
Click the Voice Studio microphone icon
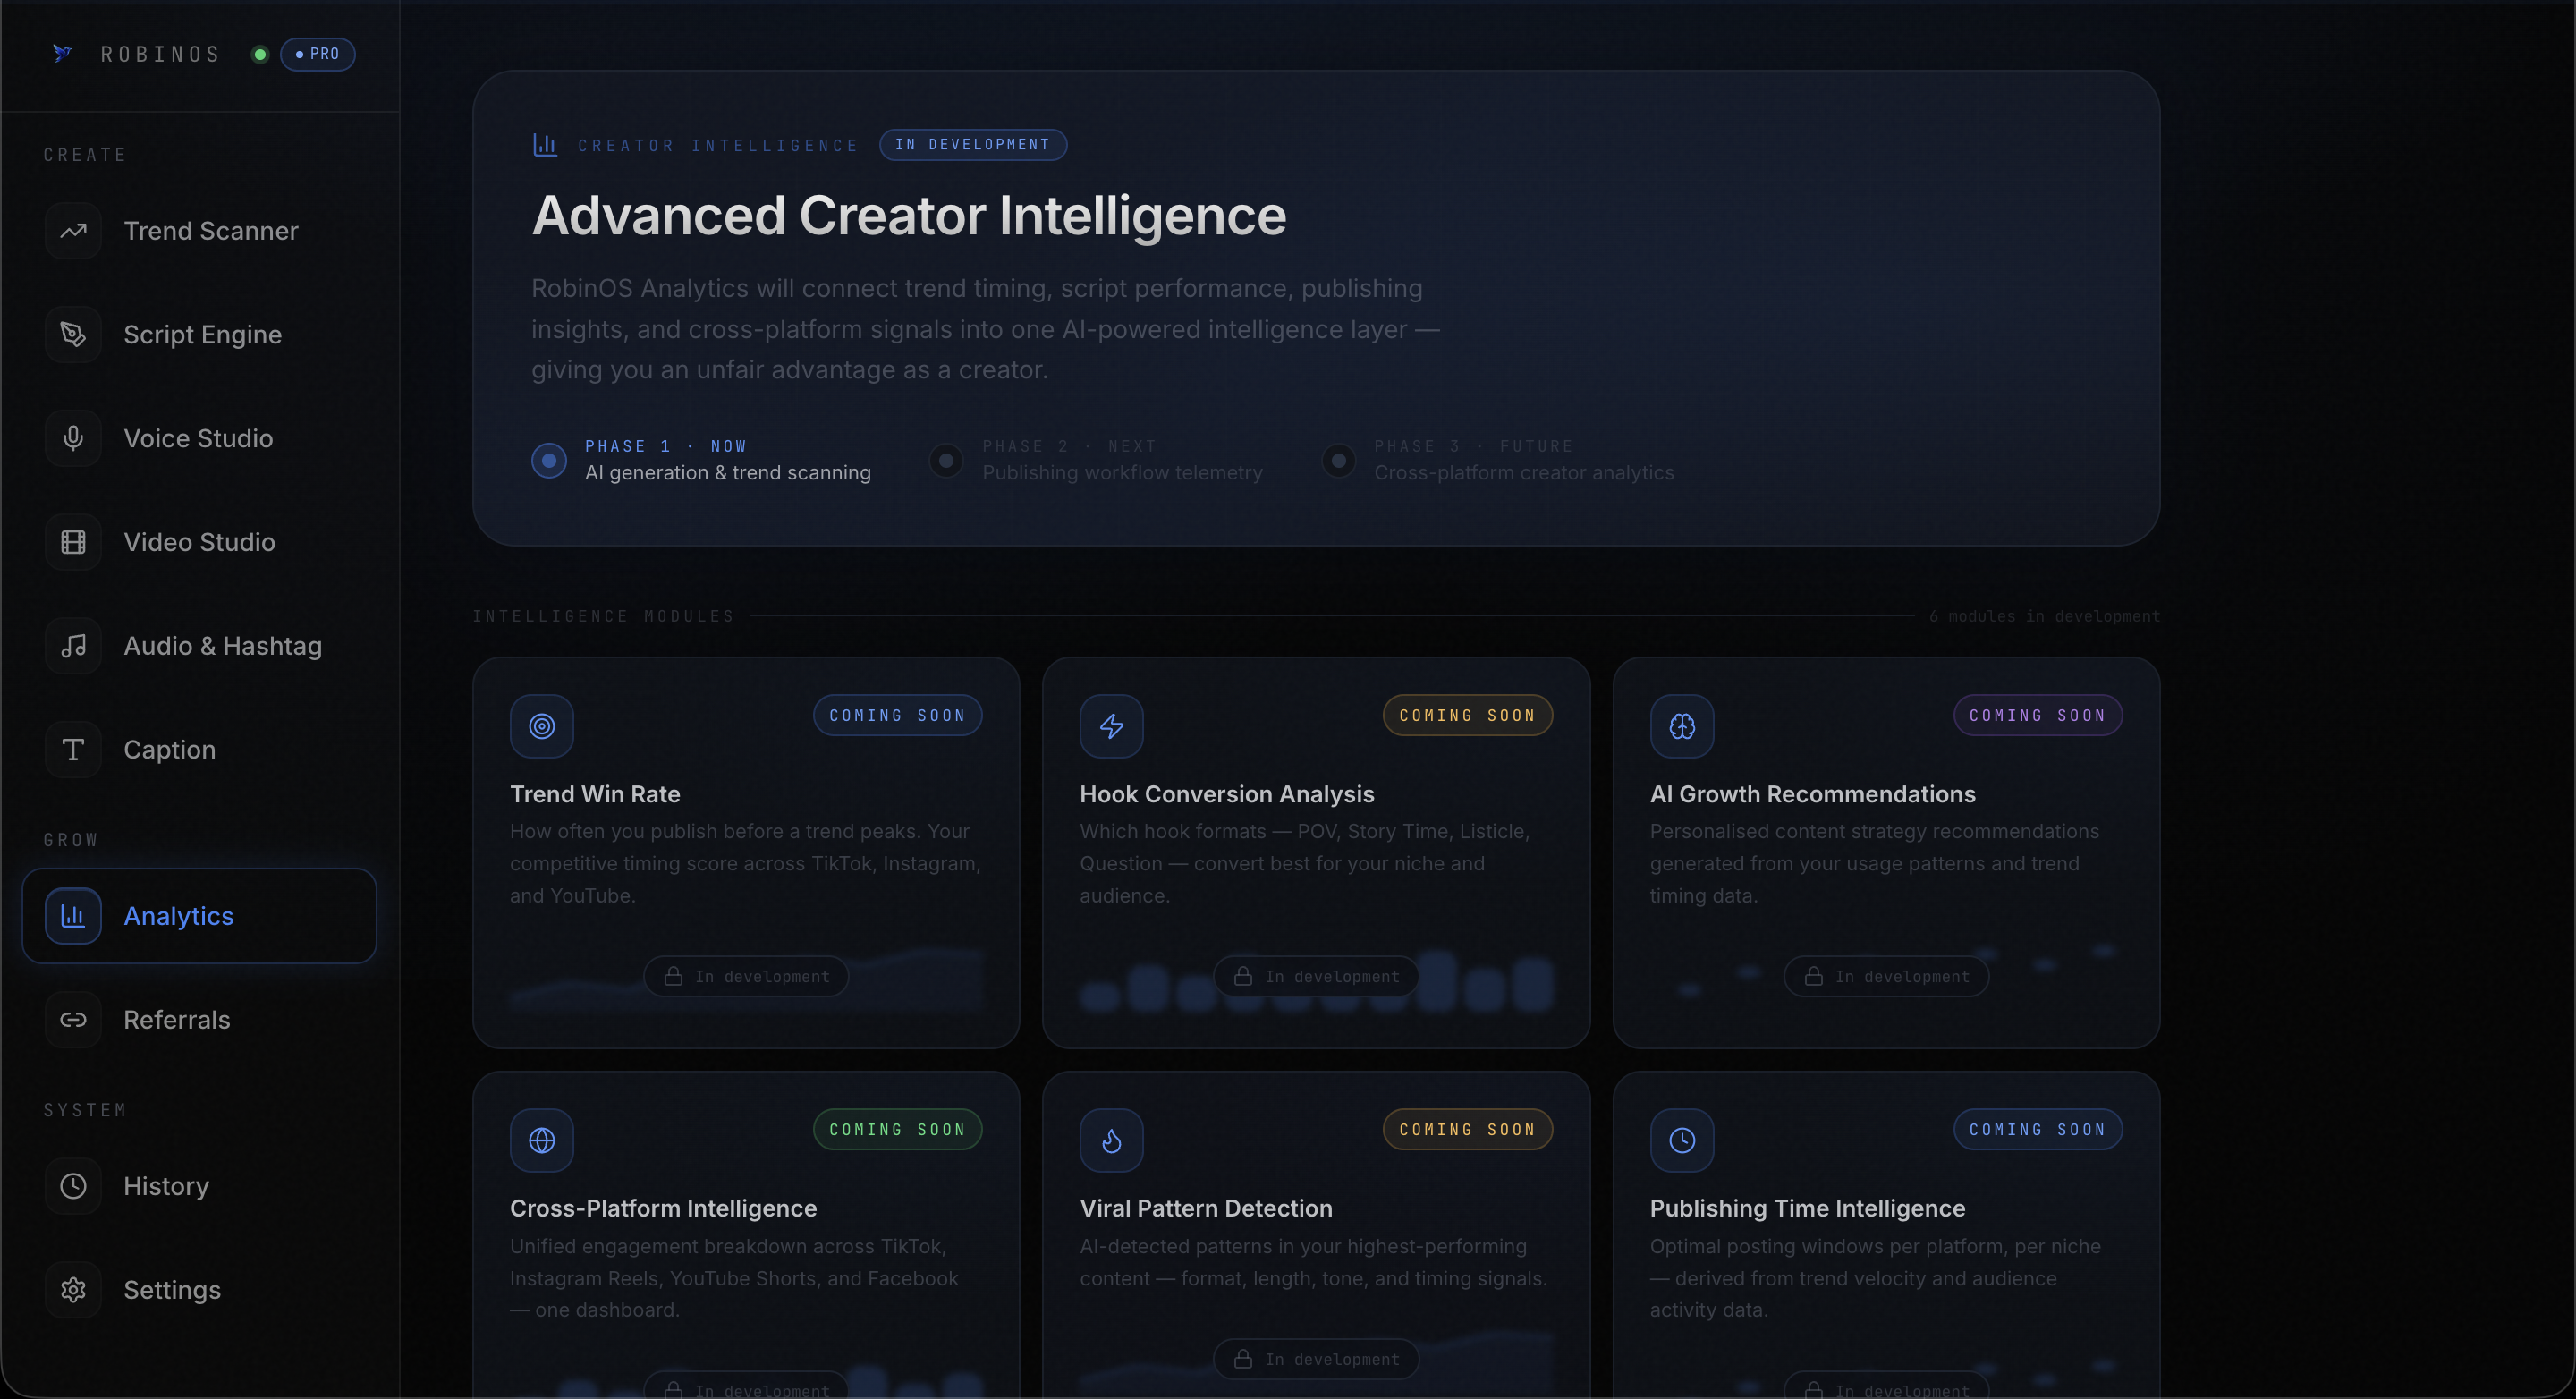(73, 438)
